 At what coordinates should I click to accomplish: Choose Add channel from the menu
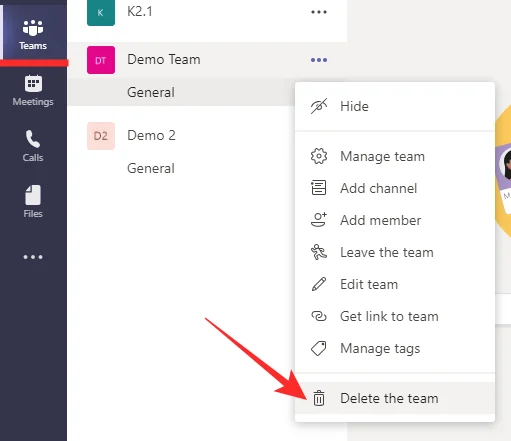click(395, 188)
